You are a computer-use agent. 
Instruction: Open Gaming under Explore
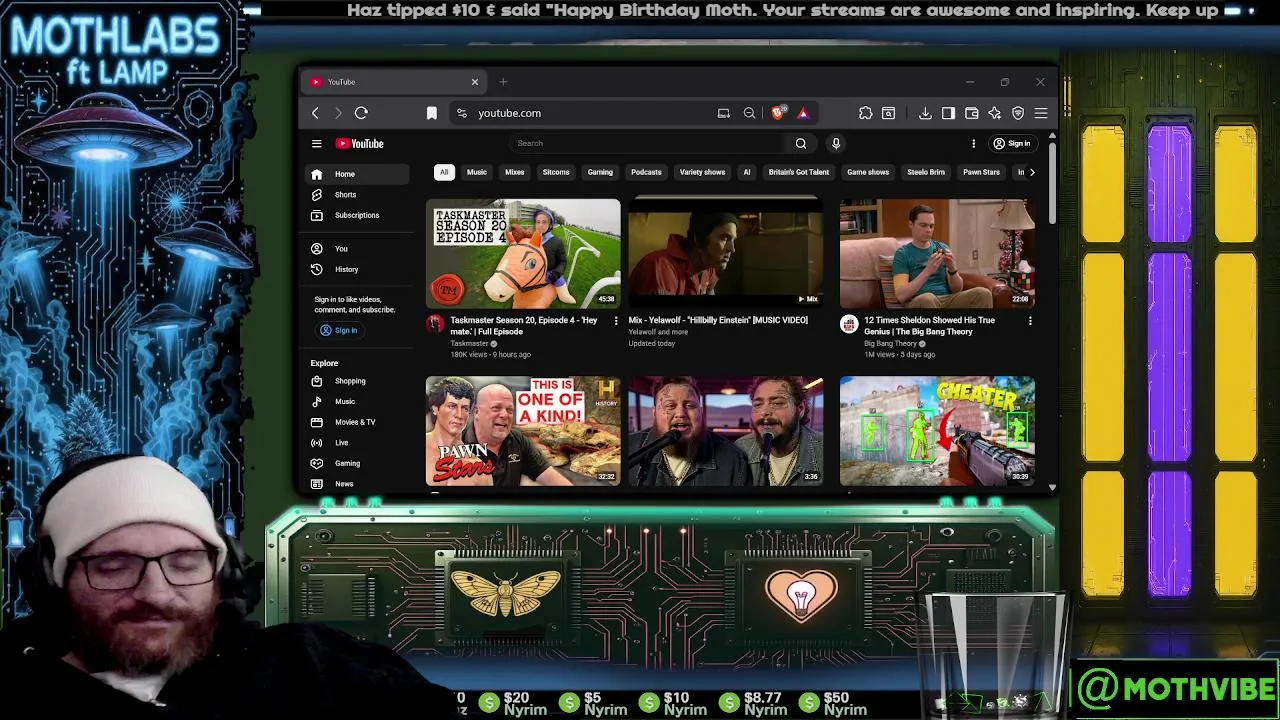(x=356, y=463)
